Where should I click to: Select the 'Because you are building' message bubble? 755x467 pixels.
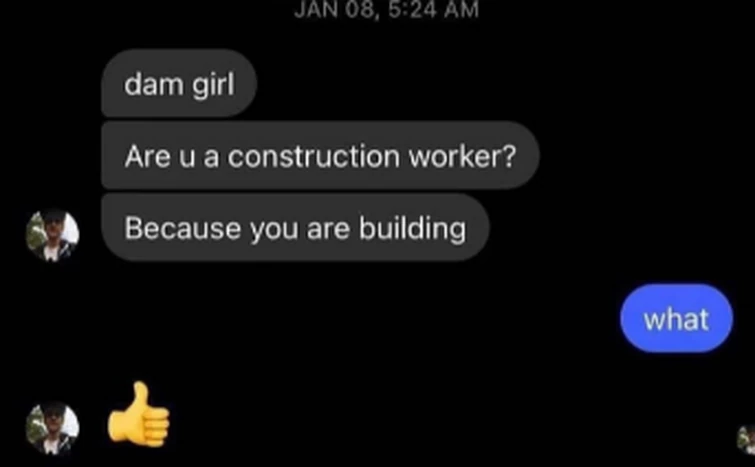pyautogui.click(x=295, y=227)
